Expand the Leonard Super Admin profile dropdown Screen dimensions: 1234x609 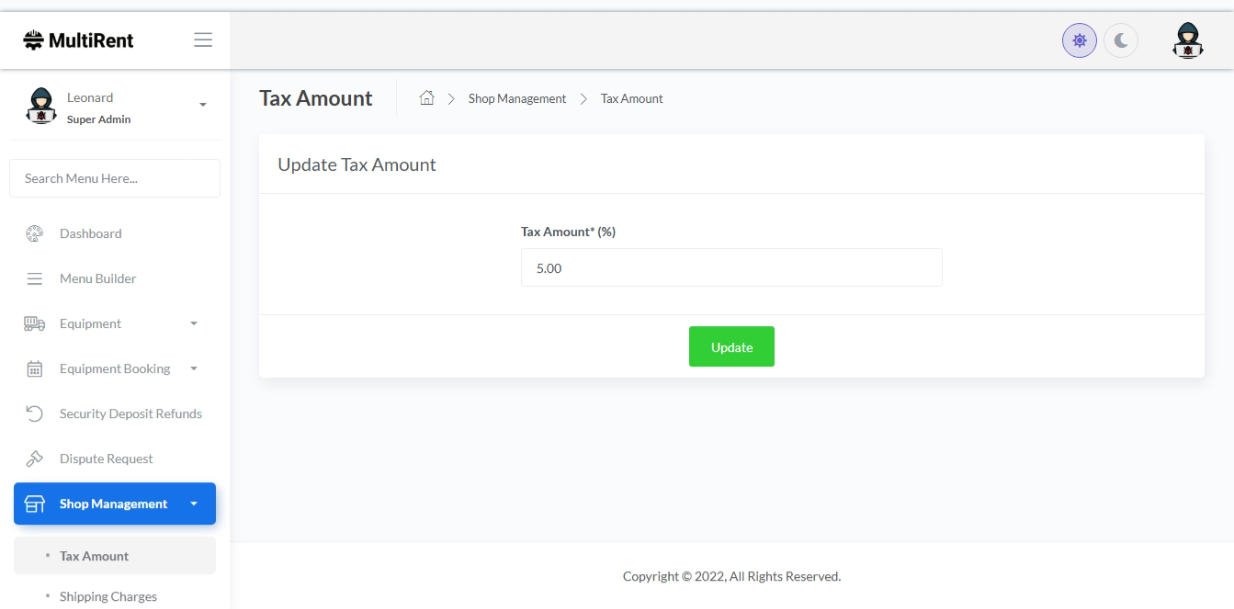coord(203,106)
